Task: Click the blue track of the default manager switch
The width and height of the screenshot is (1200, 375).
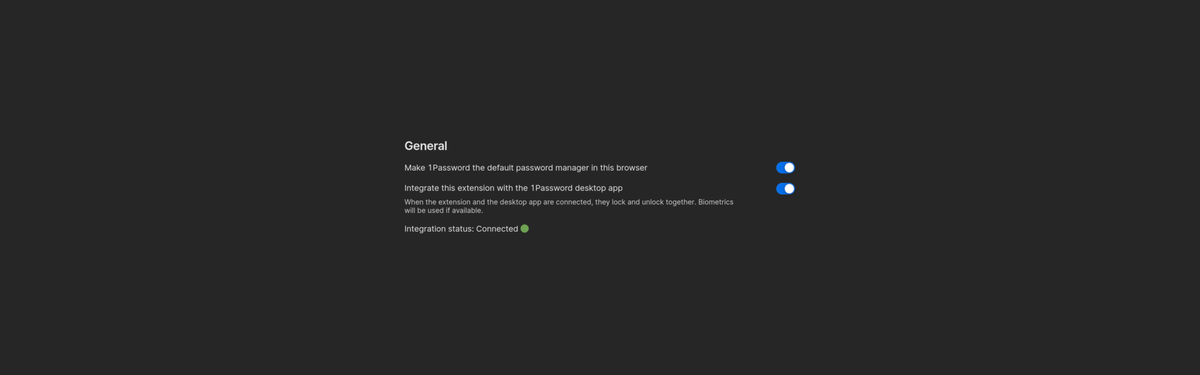Action: pyautogui.click(x=780, y=168)
